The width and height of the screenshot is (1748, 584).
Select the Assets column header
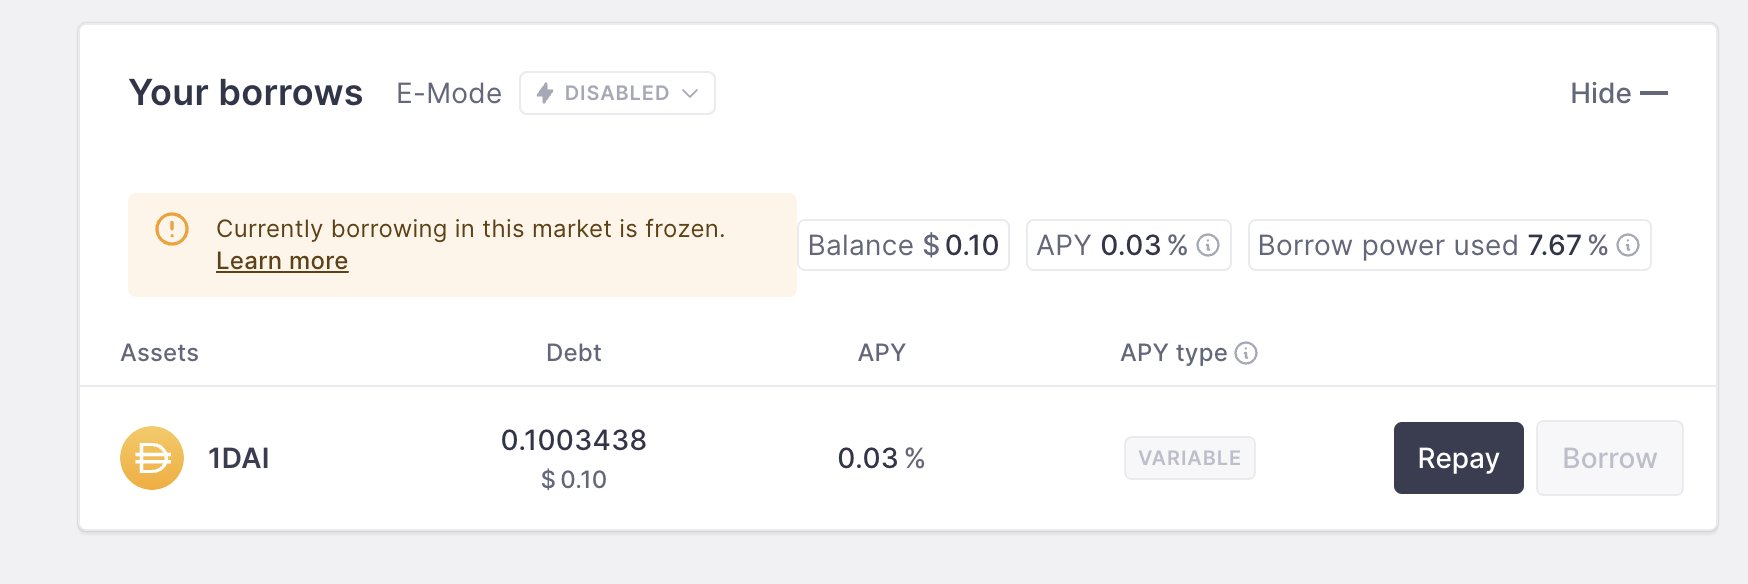tap(159, 353)
